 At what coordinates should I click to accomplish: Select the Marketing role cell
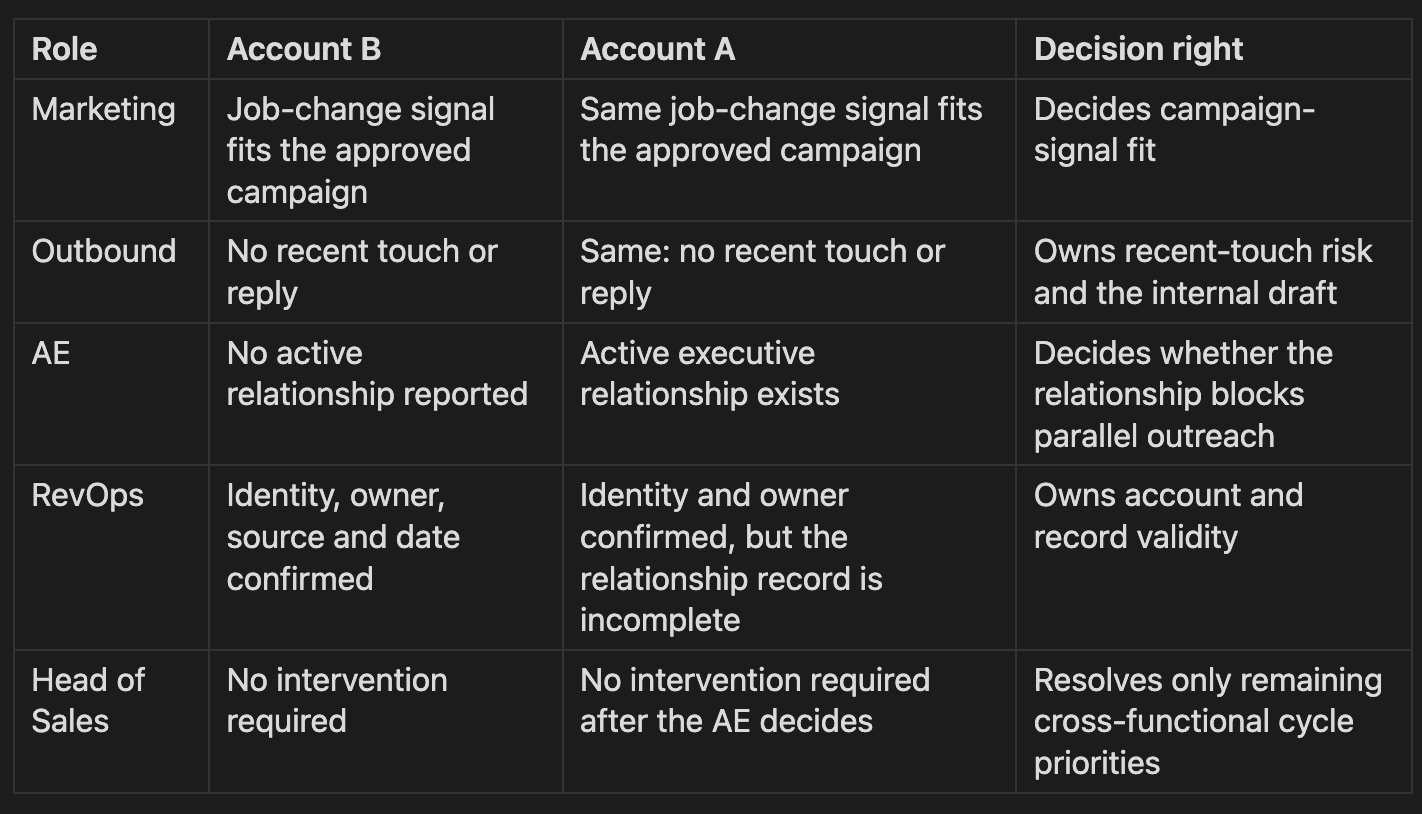pos(111,150)
